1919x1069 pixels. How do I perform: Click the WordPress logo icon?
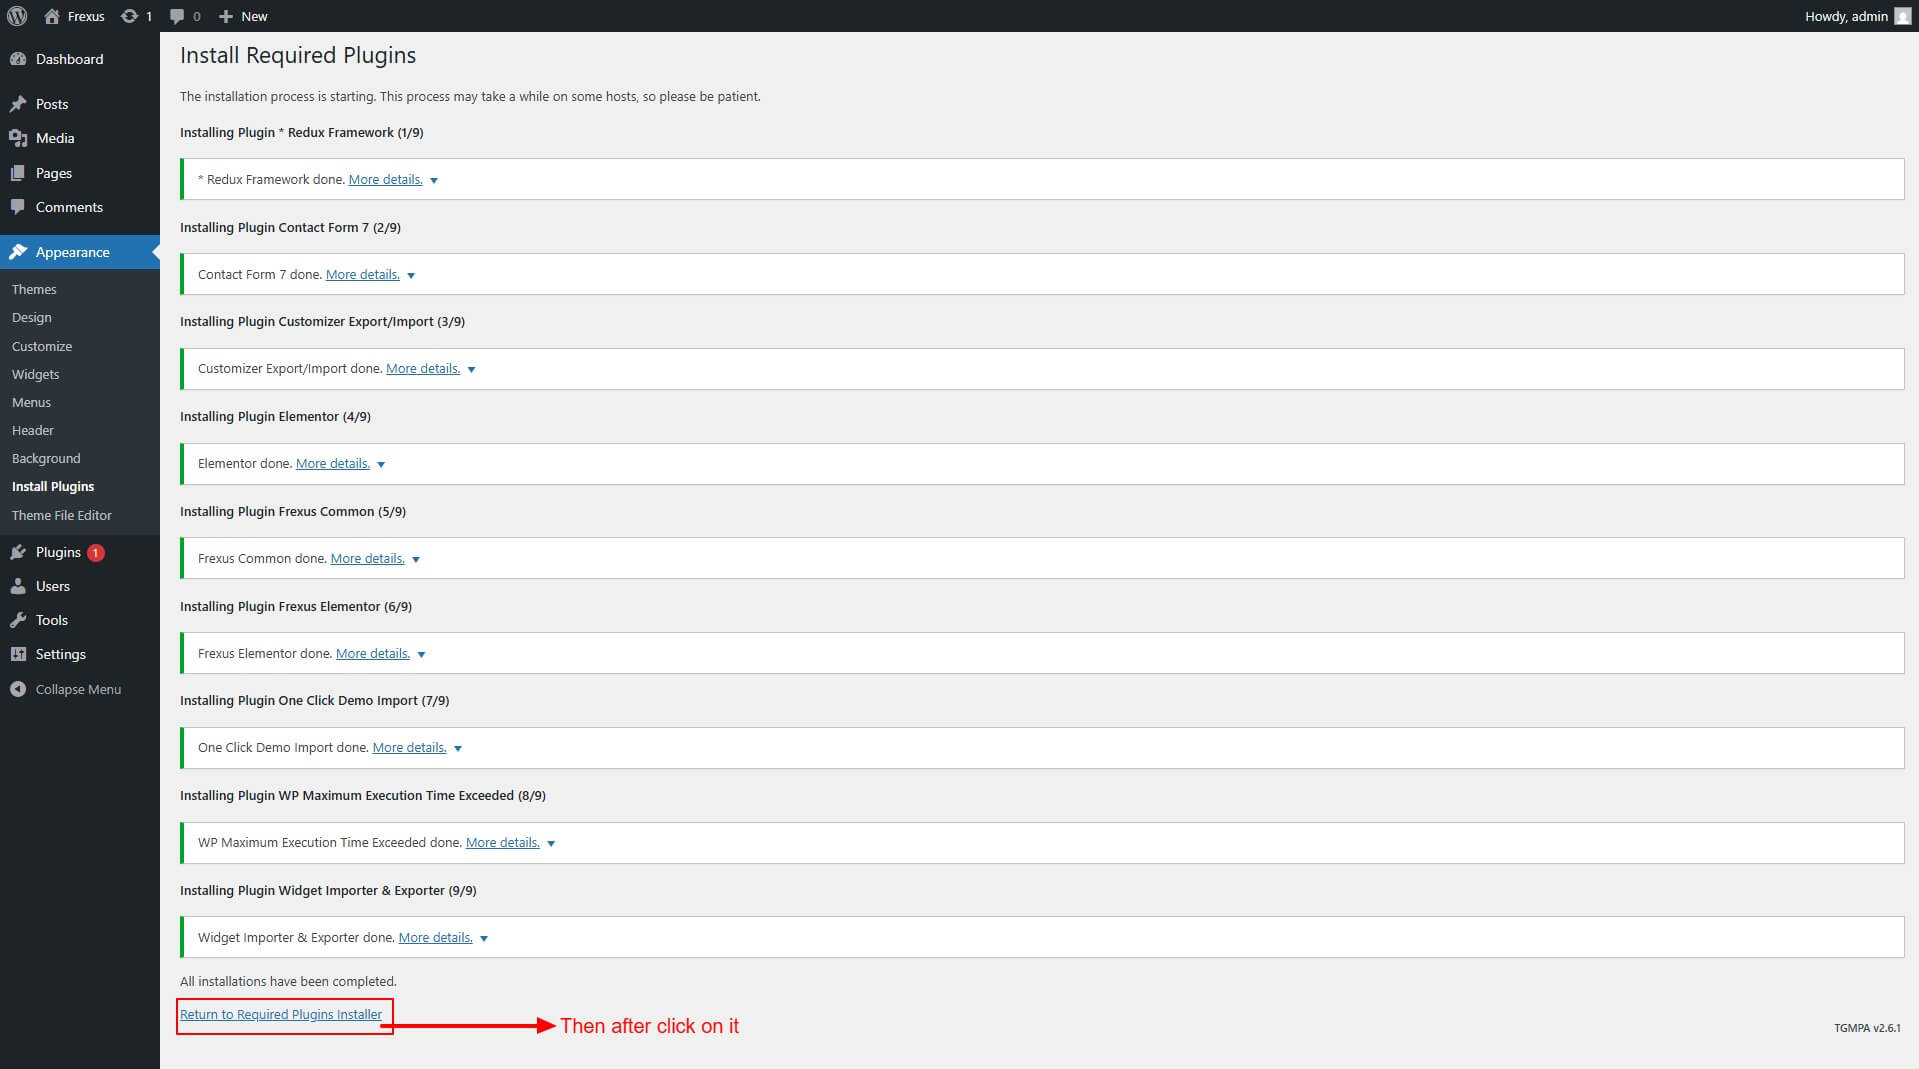coord(17,16)
